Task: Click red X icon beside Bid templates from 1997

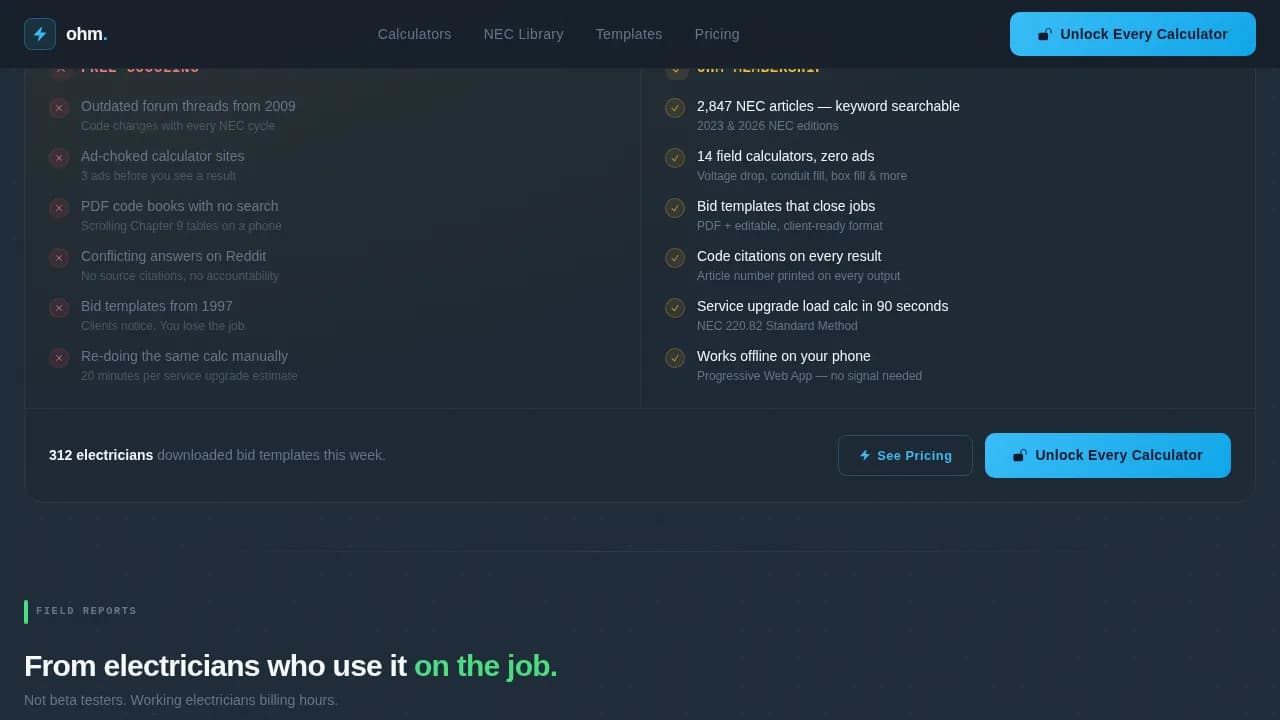Action: pyautogui.click(x=59, y=308)
